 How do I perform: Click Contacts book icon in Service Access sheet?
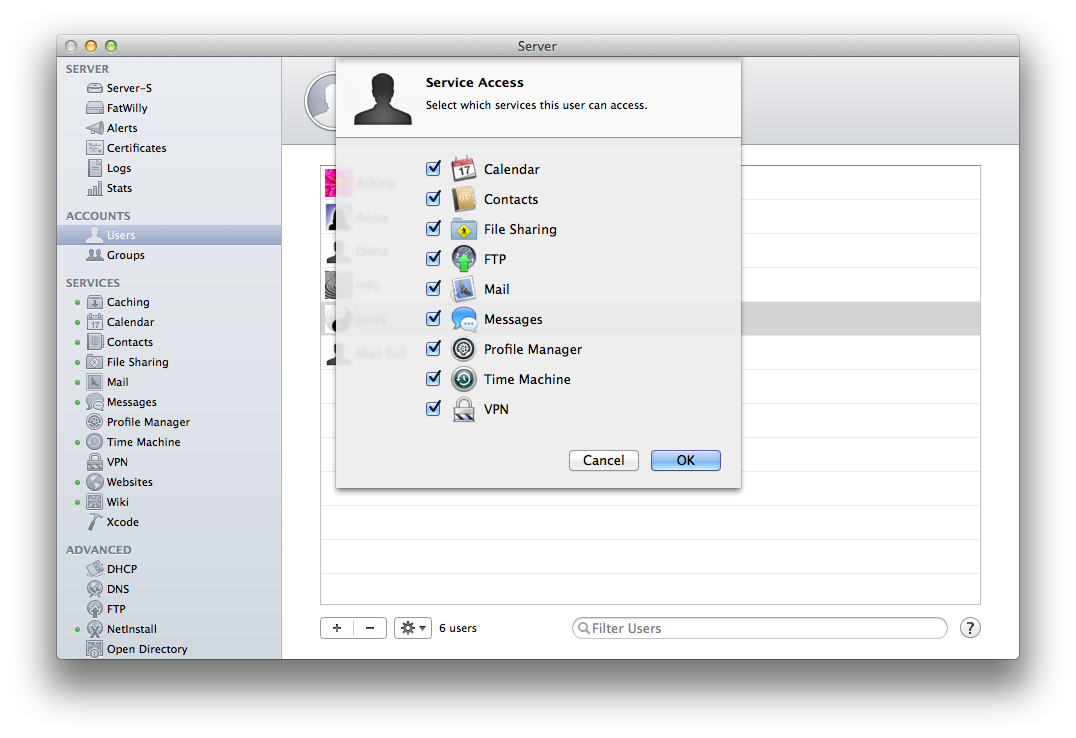pos(464,199)
